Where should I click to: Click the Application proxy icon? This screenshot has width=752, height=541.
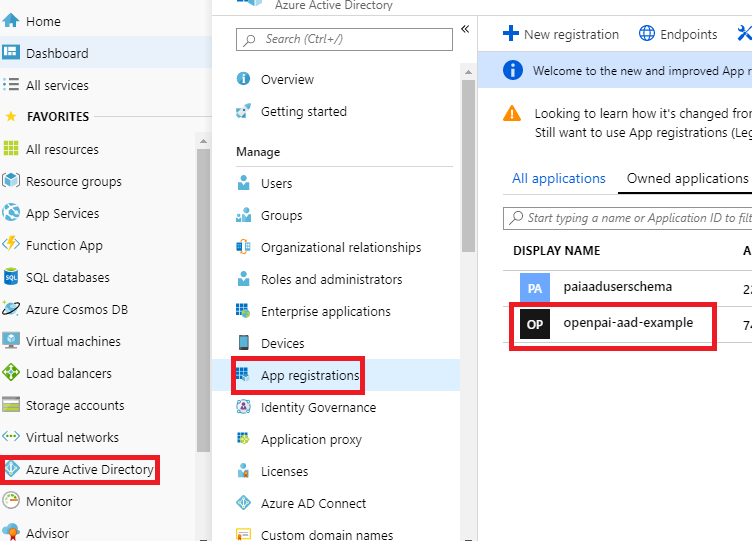[243, 438]
